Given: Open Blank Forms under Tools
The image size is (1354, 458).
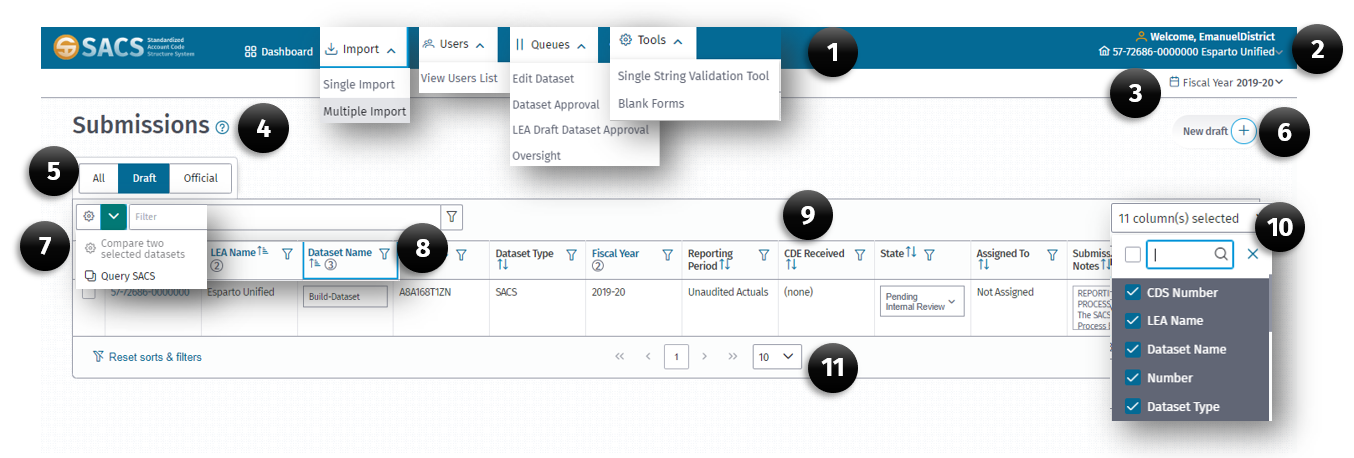Looking at the screenshot, I should tap(651, 103).
